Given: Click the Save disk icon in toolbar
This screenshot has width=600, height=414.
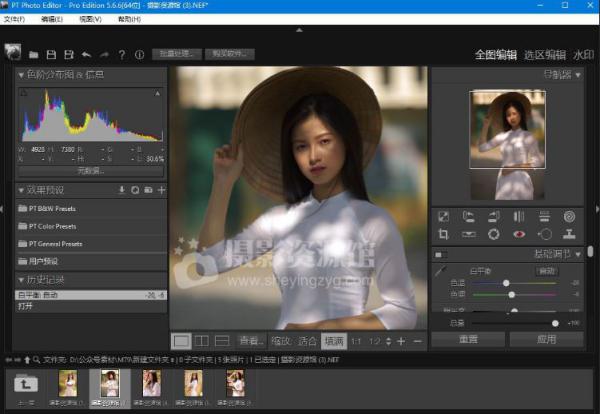Looking at the screenshot, I should [51, 54].
